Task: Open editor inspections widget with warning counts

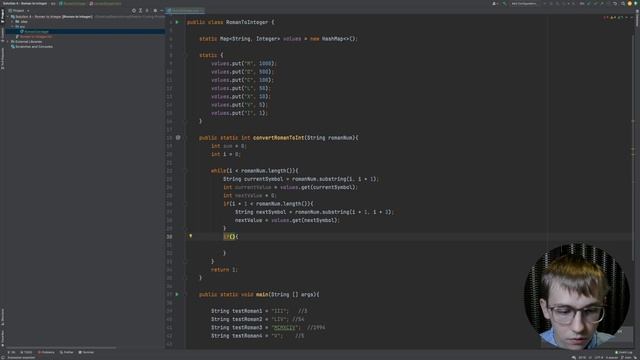Action: click(x=617, y=18)
